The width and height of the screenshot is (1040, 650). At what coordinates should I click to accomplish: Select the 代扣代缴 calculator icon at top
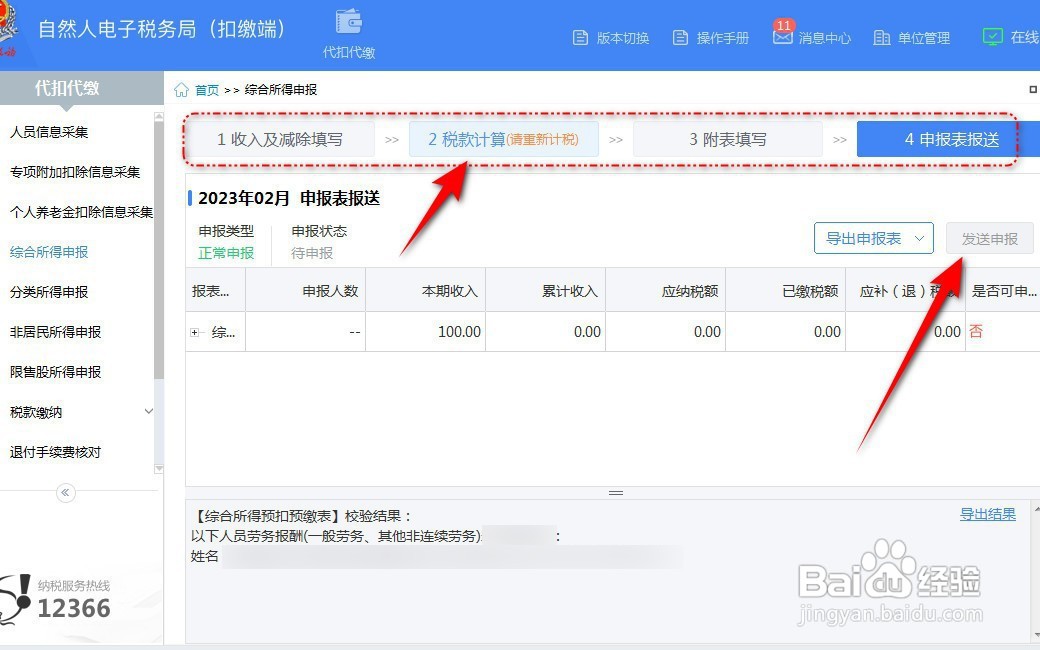tap(347, 22)
